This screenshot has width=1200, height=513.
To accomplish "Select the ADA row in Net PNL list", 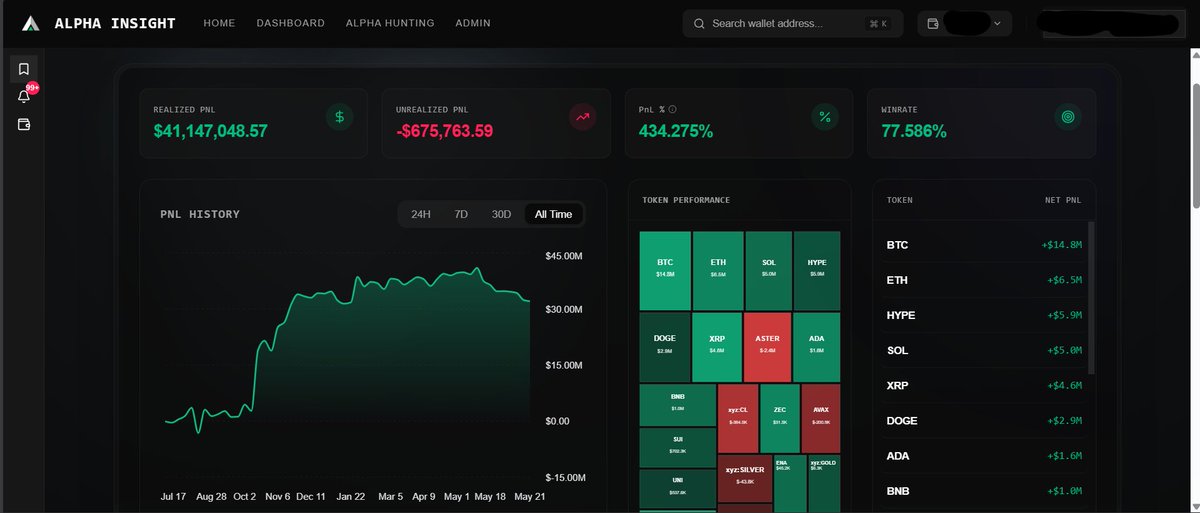I will click(984, 455).
